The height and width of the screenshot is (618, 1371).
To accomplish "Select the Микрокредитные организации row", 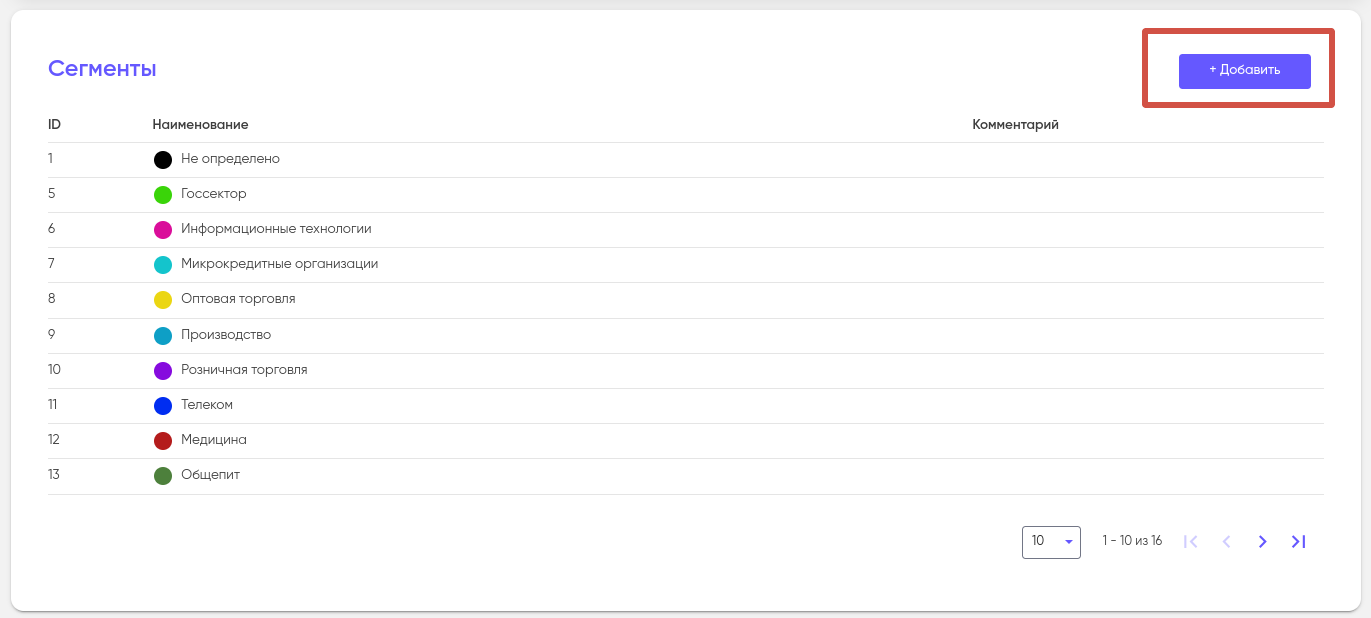I will [x=279, y=264].
